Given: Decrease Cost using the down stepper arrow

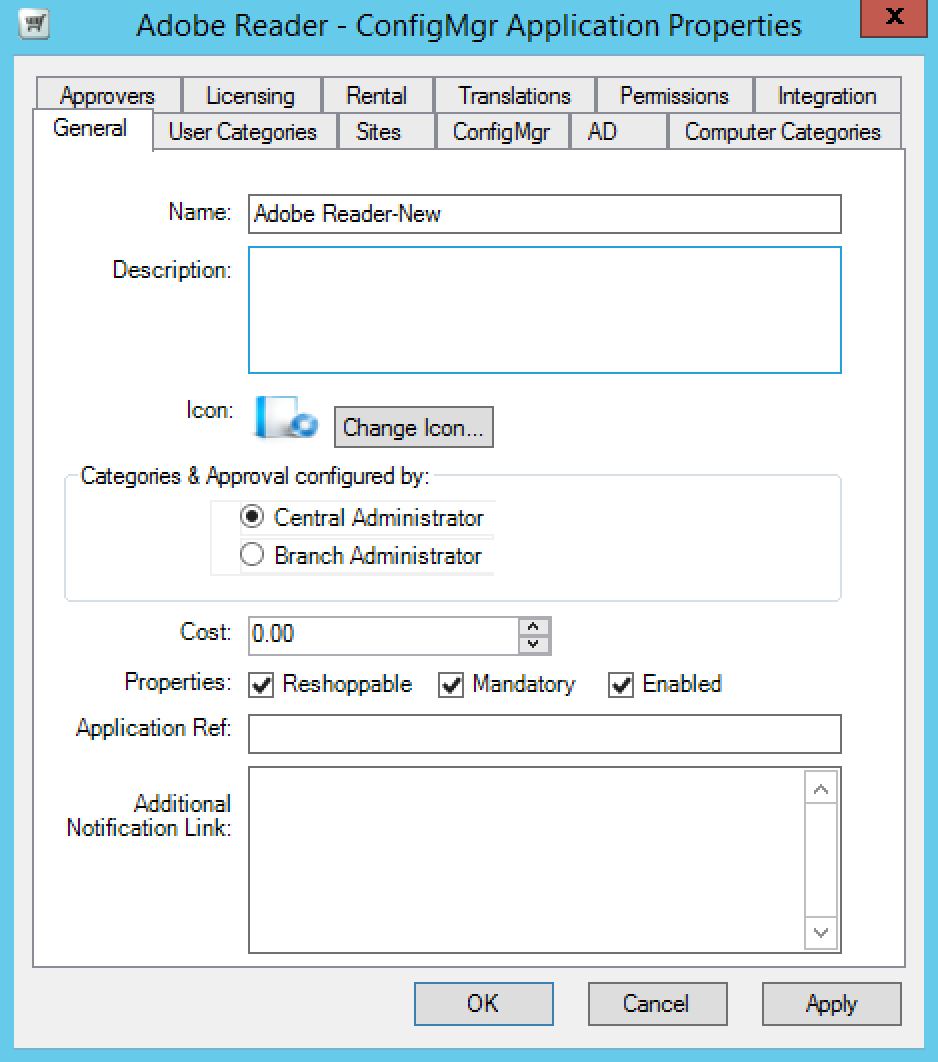Looking at the screenshot, I should [x=534, y=644].
